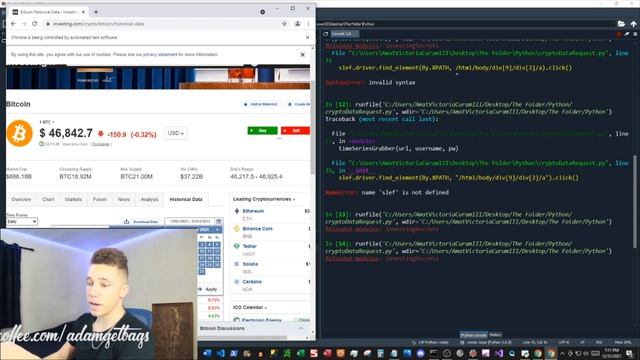Switch to the Forum tab
Image resolution: width=640 pixels, height=360 pixels.
[x=100, y=199]
